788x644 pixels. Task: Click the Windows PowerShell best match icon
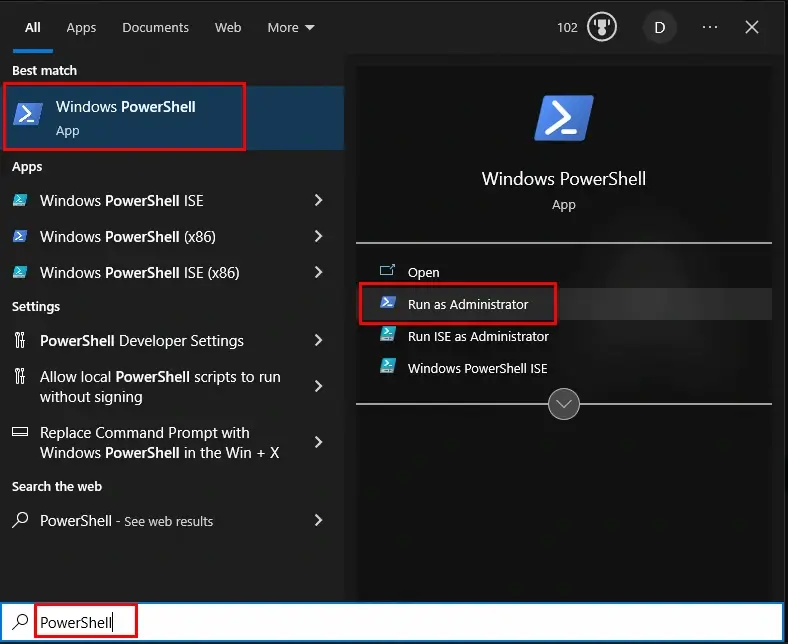(29, 113)
